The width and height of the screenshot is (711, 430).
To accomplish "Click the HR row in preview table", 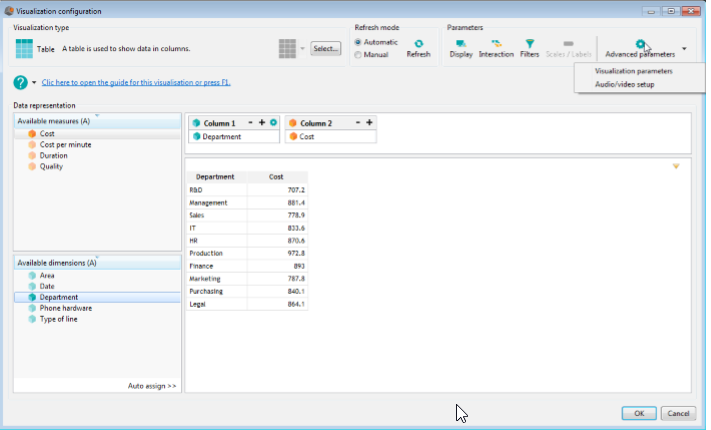I will point(247,241).
